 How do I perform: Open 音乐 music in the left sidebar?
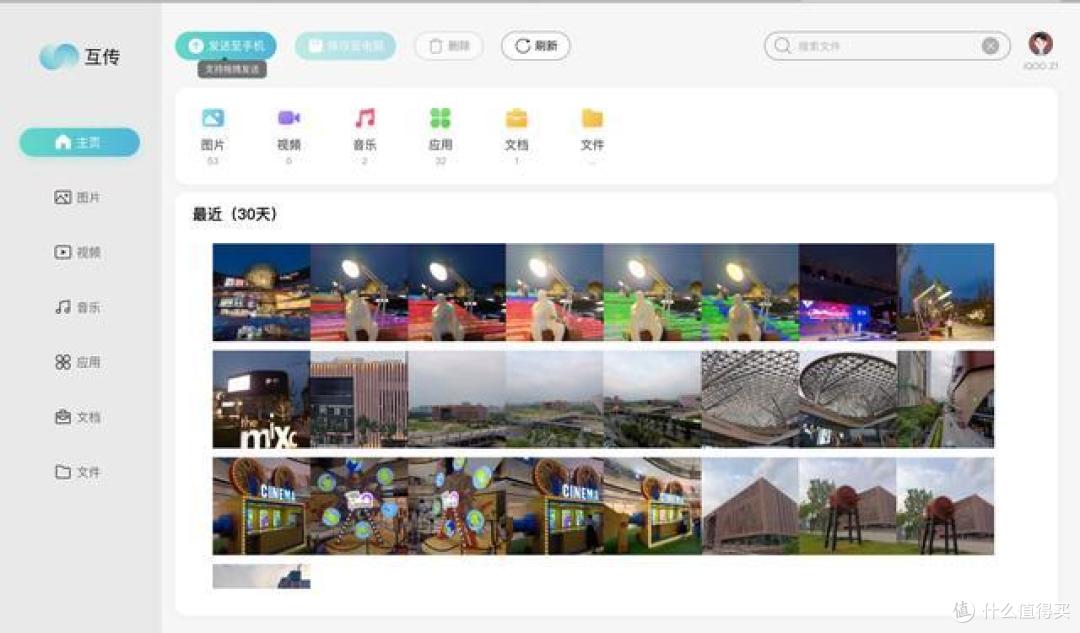[x=78, y=307]
